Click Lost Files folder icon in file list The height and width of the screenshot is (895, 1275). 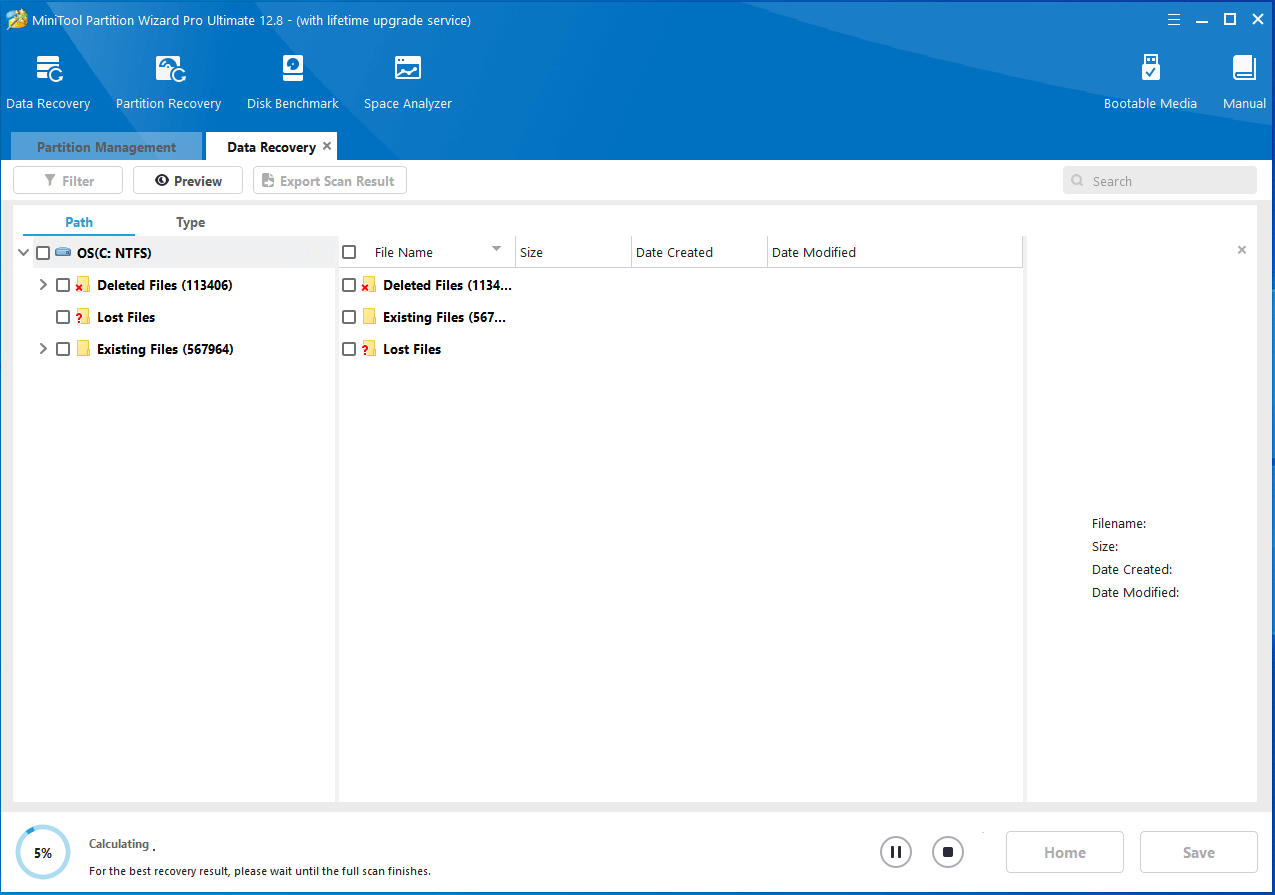[x=368, y=349]
